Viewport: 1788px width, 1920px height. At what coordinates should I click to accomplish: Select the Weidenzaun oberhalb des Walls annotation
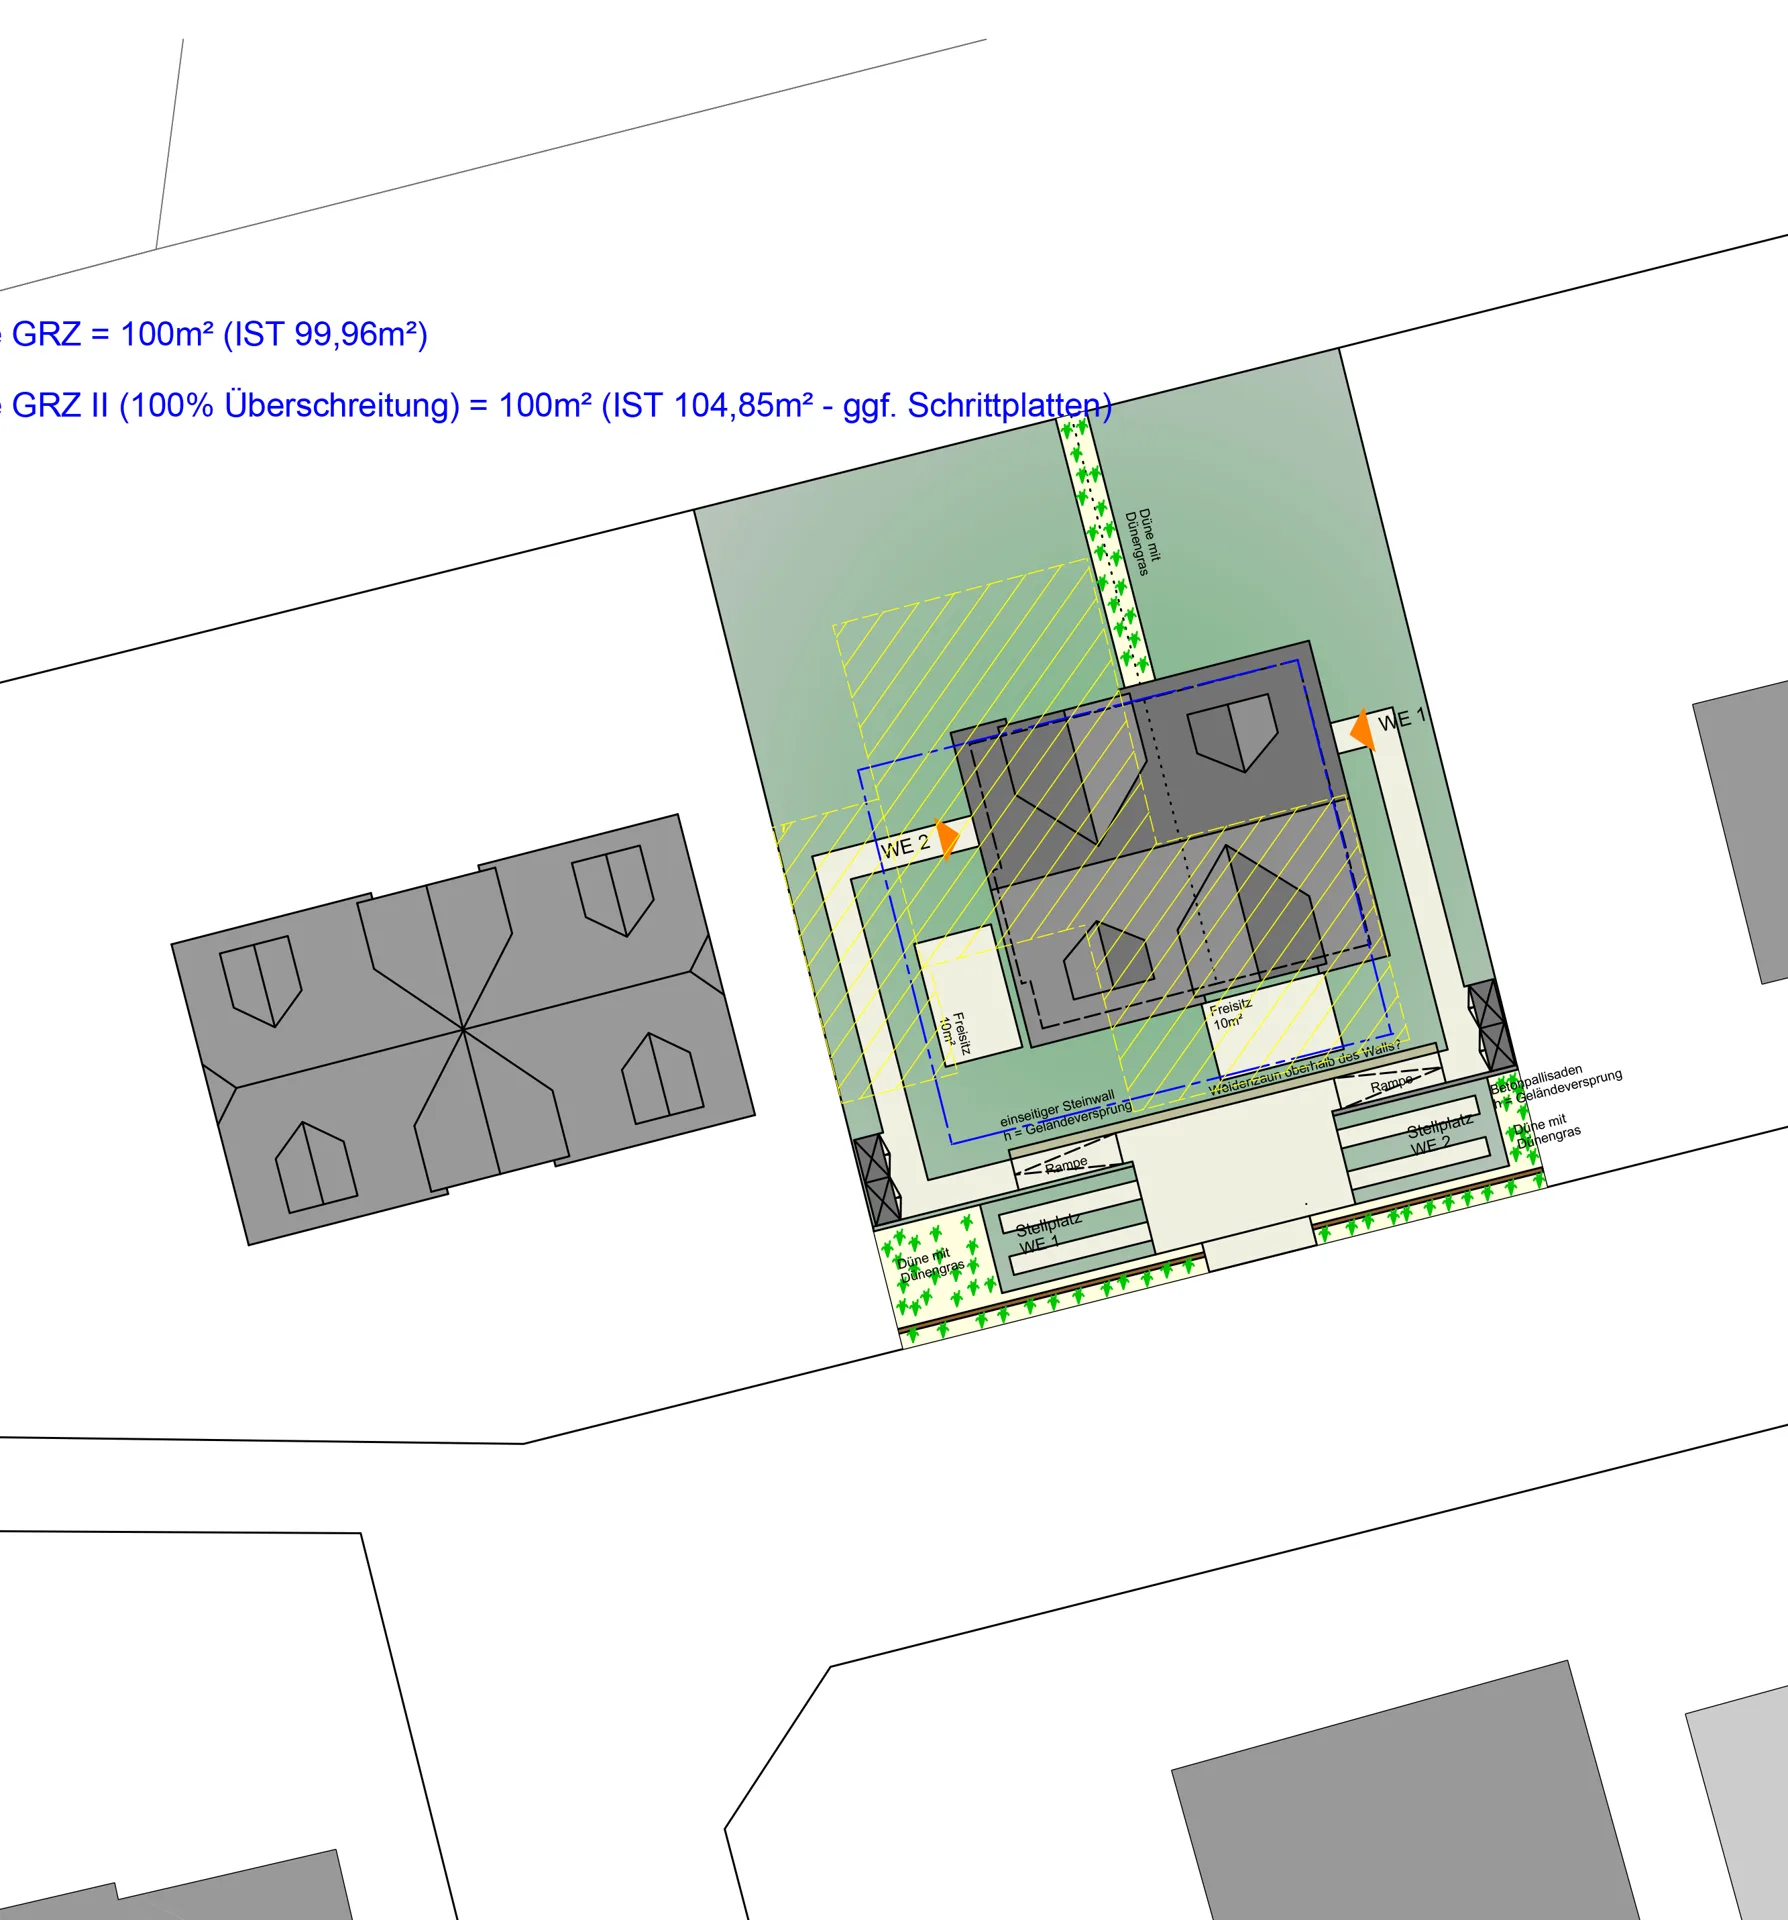(x=1304, y=1068)
